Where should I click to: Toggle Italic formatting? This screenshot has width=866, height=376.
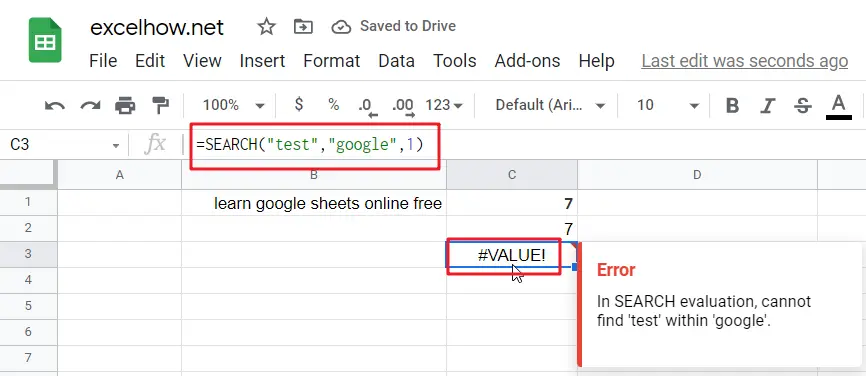[767, 105]
